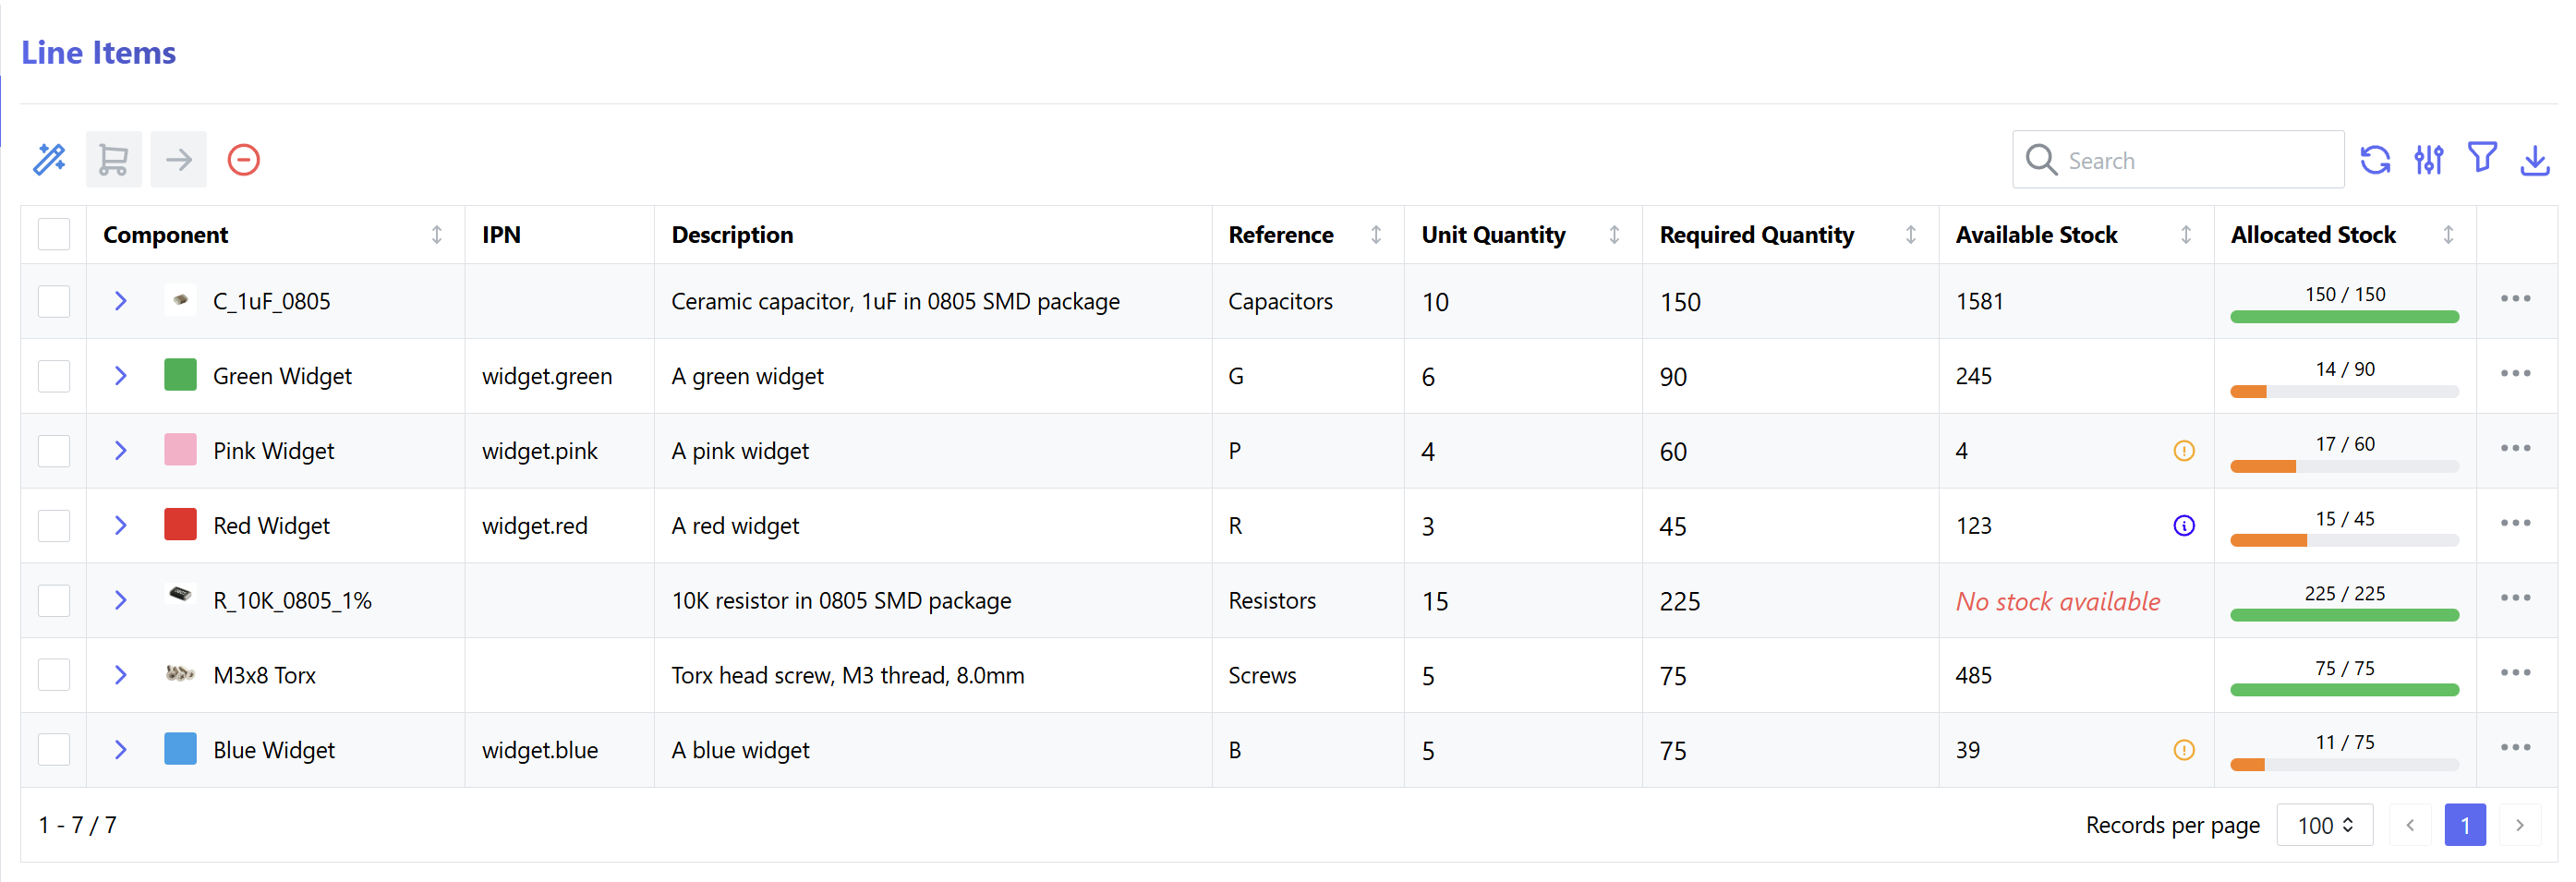Click the 225 / 225 allocation progress bar

click(x=2344, y=616)
